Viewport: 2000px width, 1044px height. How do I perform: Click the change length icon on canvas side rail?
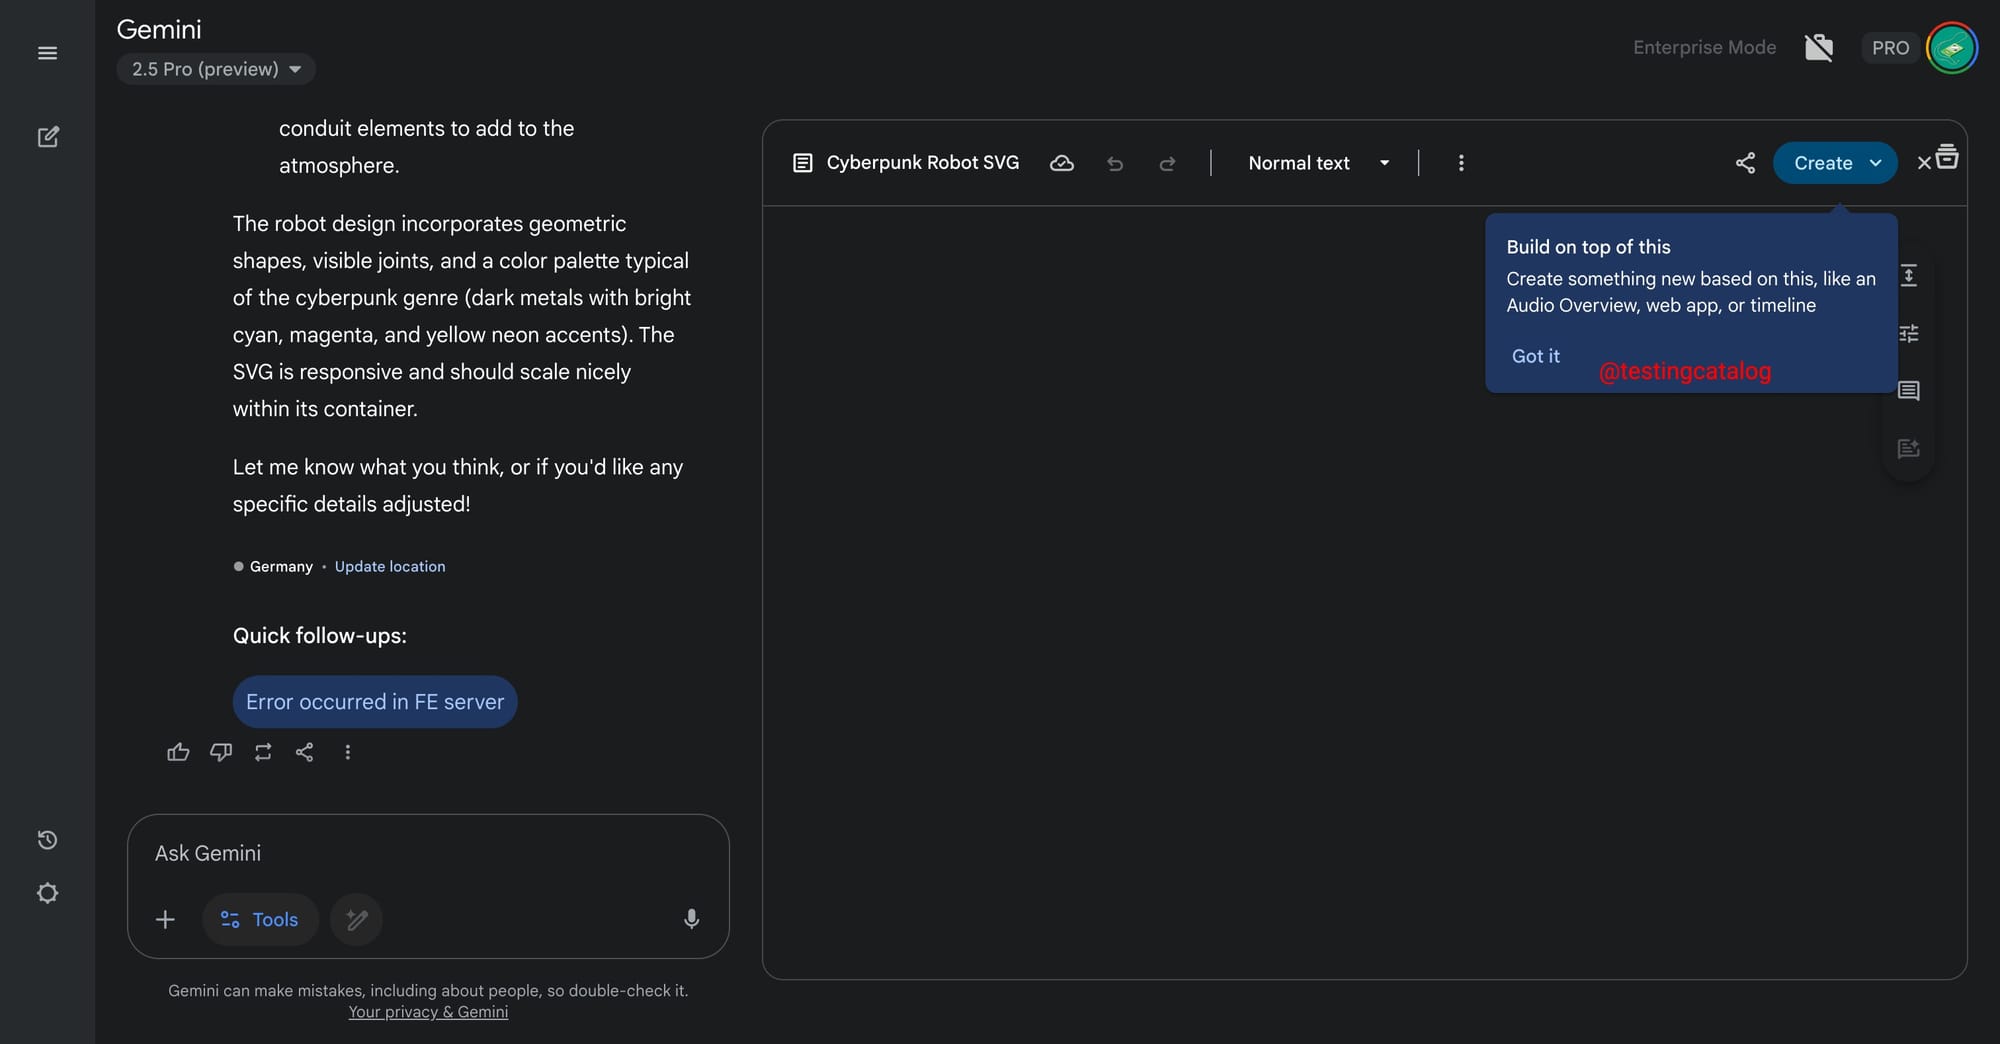[1908, 276]
